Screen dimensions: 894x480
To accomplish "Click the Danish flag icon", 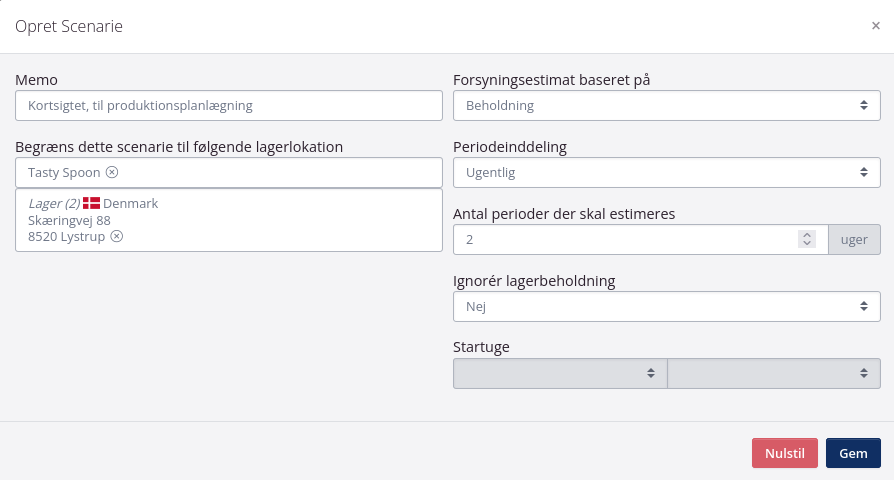I will (x=91, y=203).
